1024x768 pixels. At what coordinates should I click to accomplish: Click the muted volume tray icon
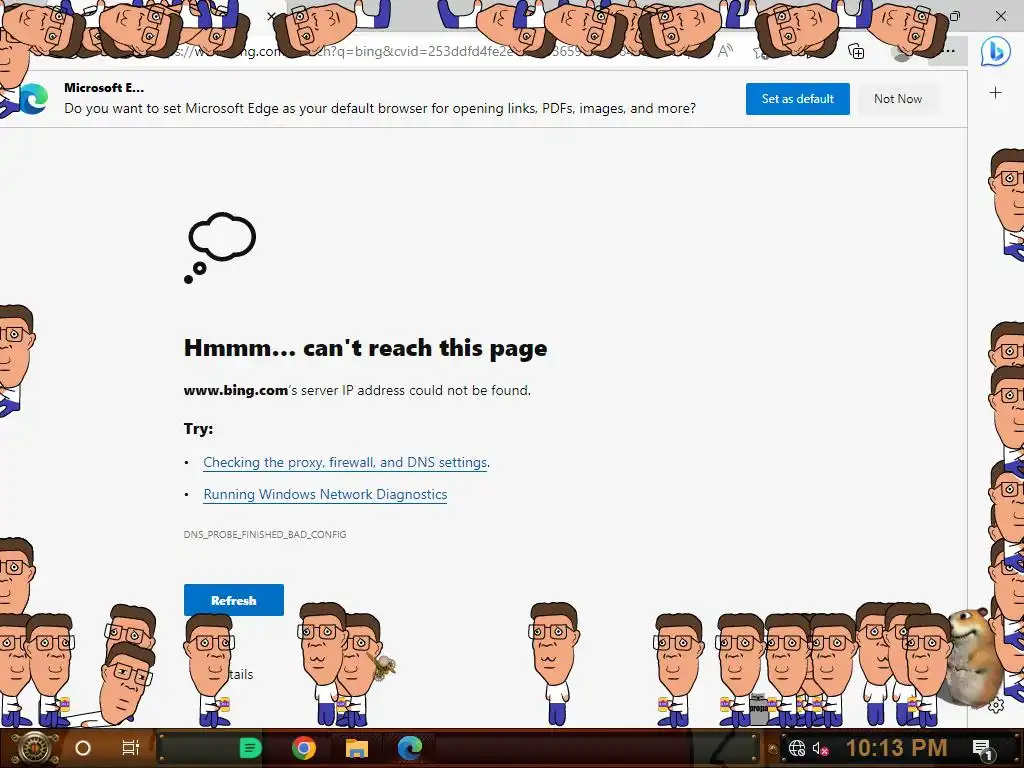(x=820, y=748)
